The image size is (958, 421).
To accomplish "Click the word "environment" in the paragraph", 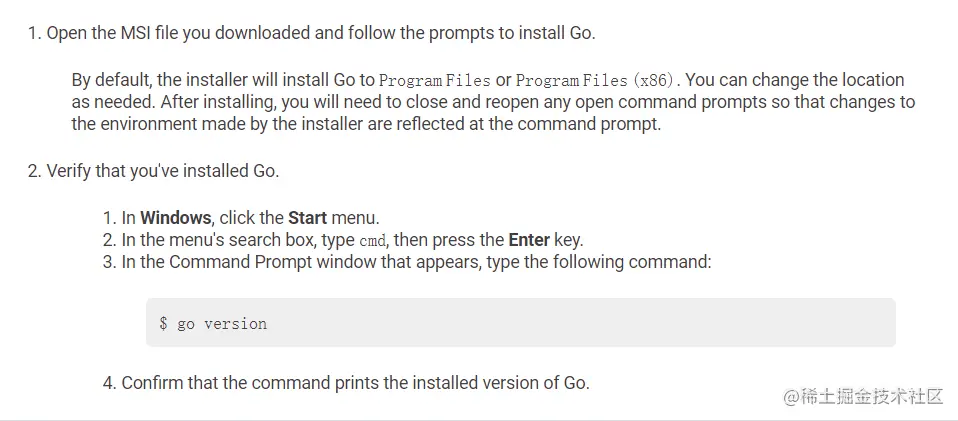I will click(149, 124).
